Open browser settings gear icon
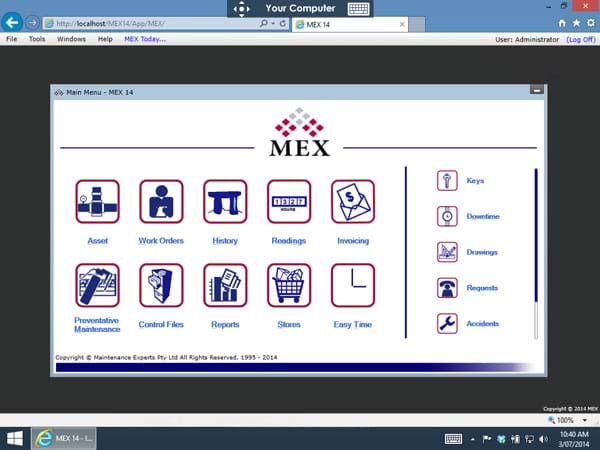 pos(591,23)
